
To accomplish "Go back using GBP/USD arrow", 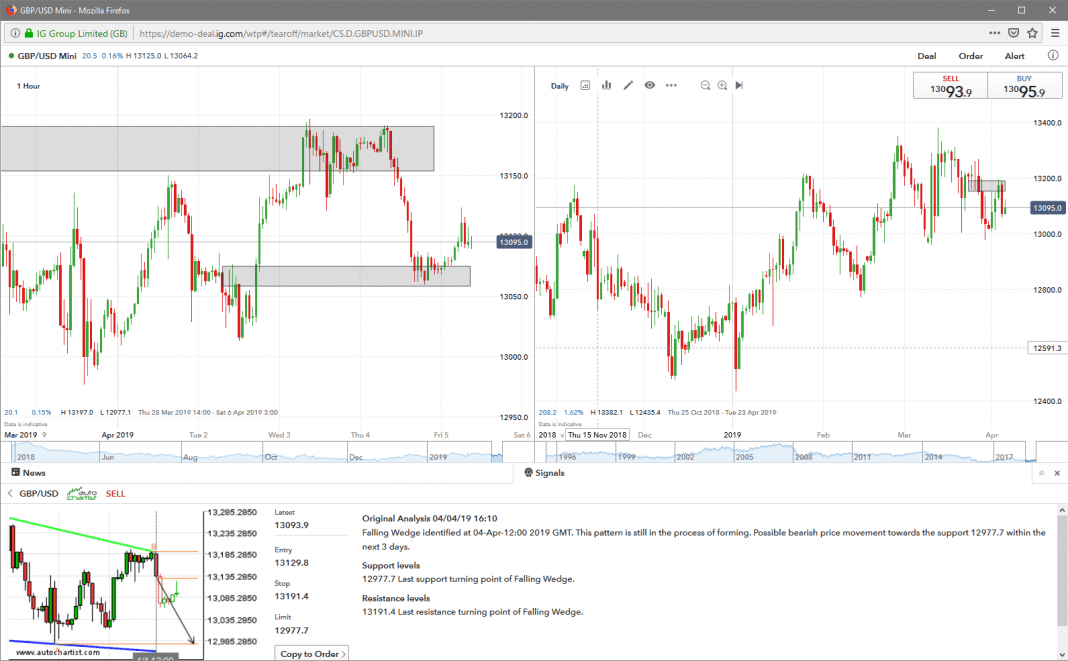I will pyautogui.click(x=10, y=493).
